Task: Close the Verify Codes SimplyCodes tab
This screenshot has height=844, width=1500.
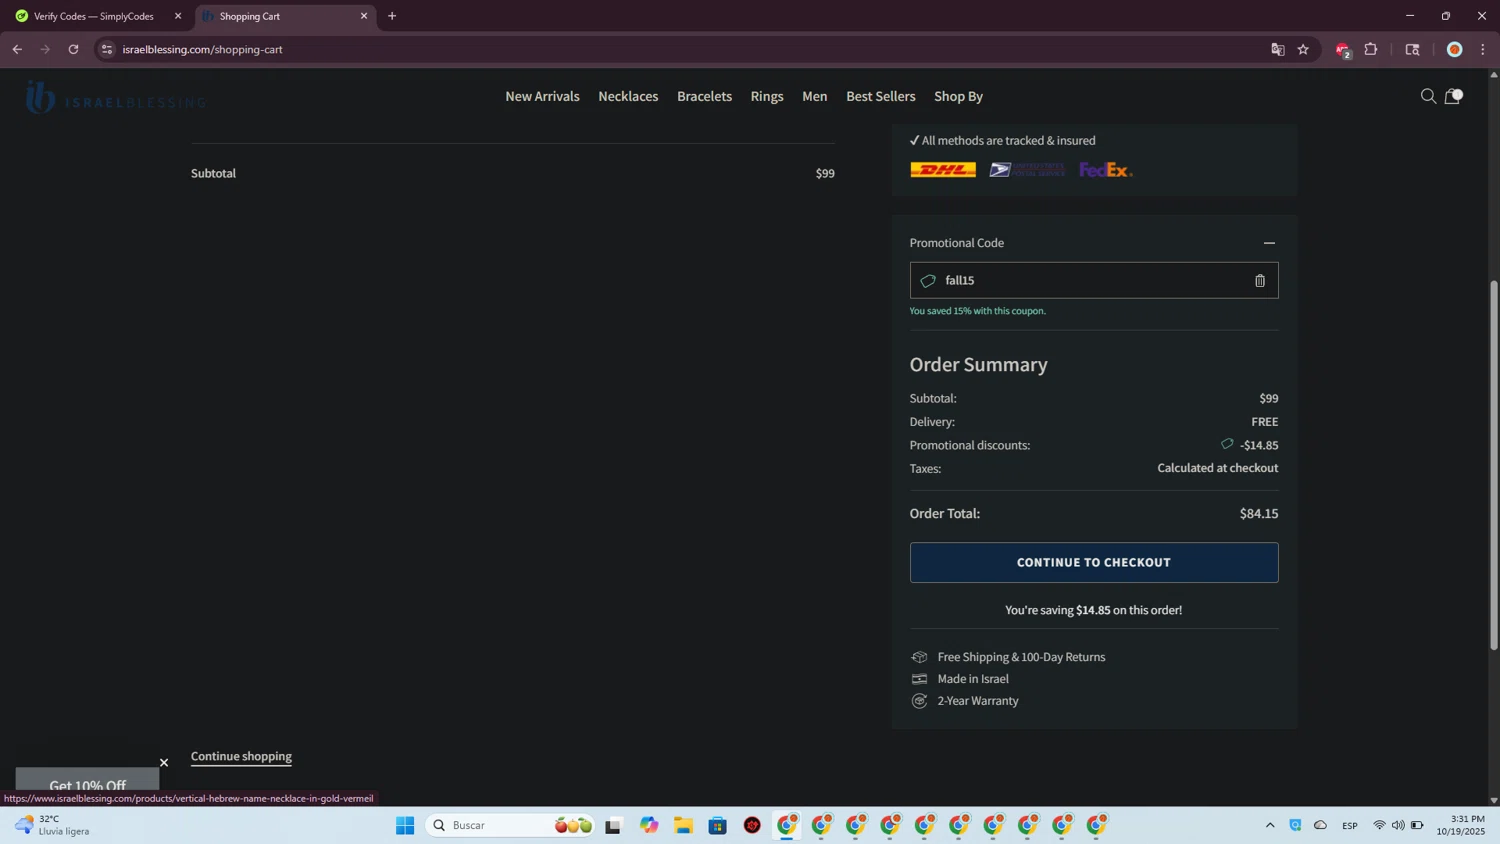Action: pyautogui.click(x=178, y=16)
